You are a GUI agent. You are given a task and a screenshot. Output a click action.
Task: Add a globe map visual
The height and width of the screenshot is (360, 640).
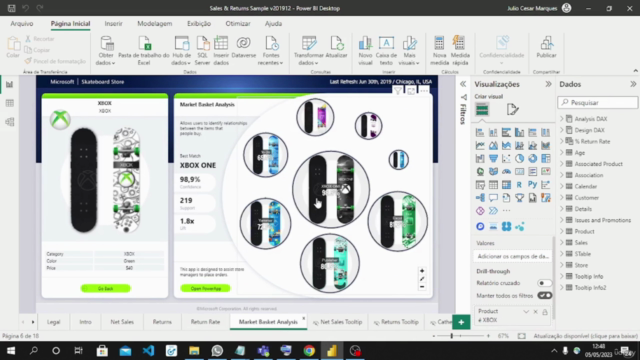[x=480, y=171]
